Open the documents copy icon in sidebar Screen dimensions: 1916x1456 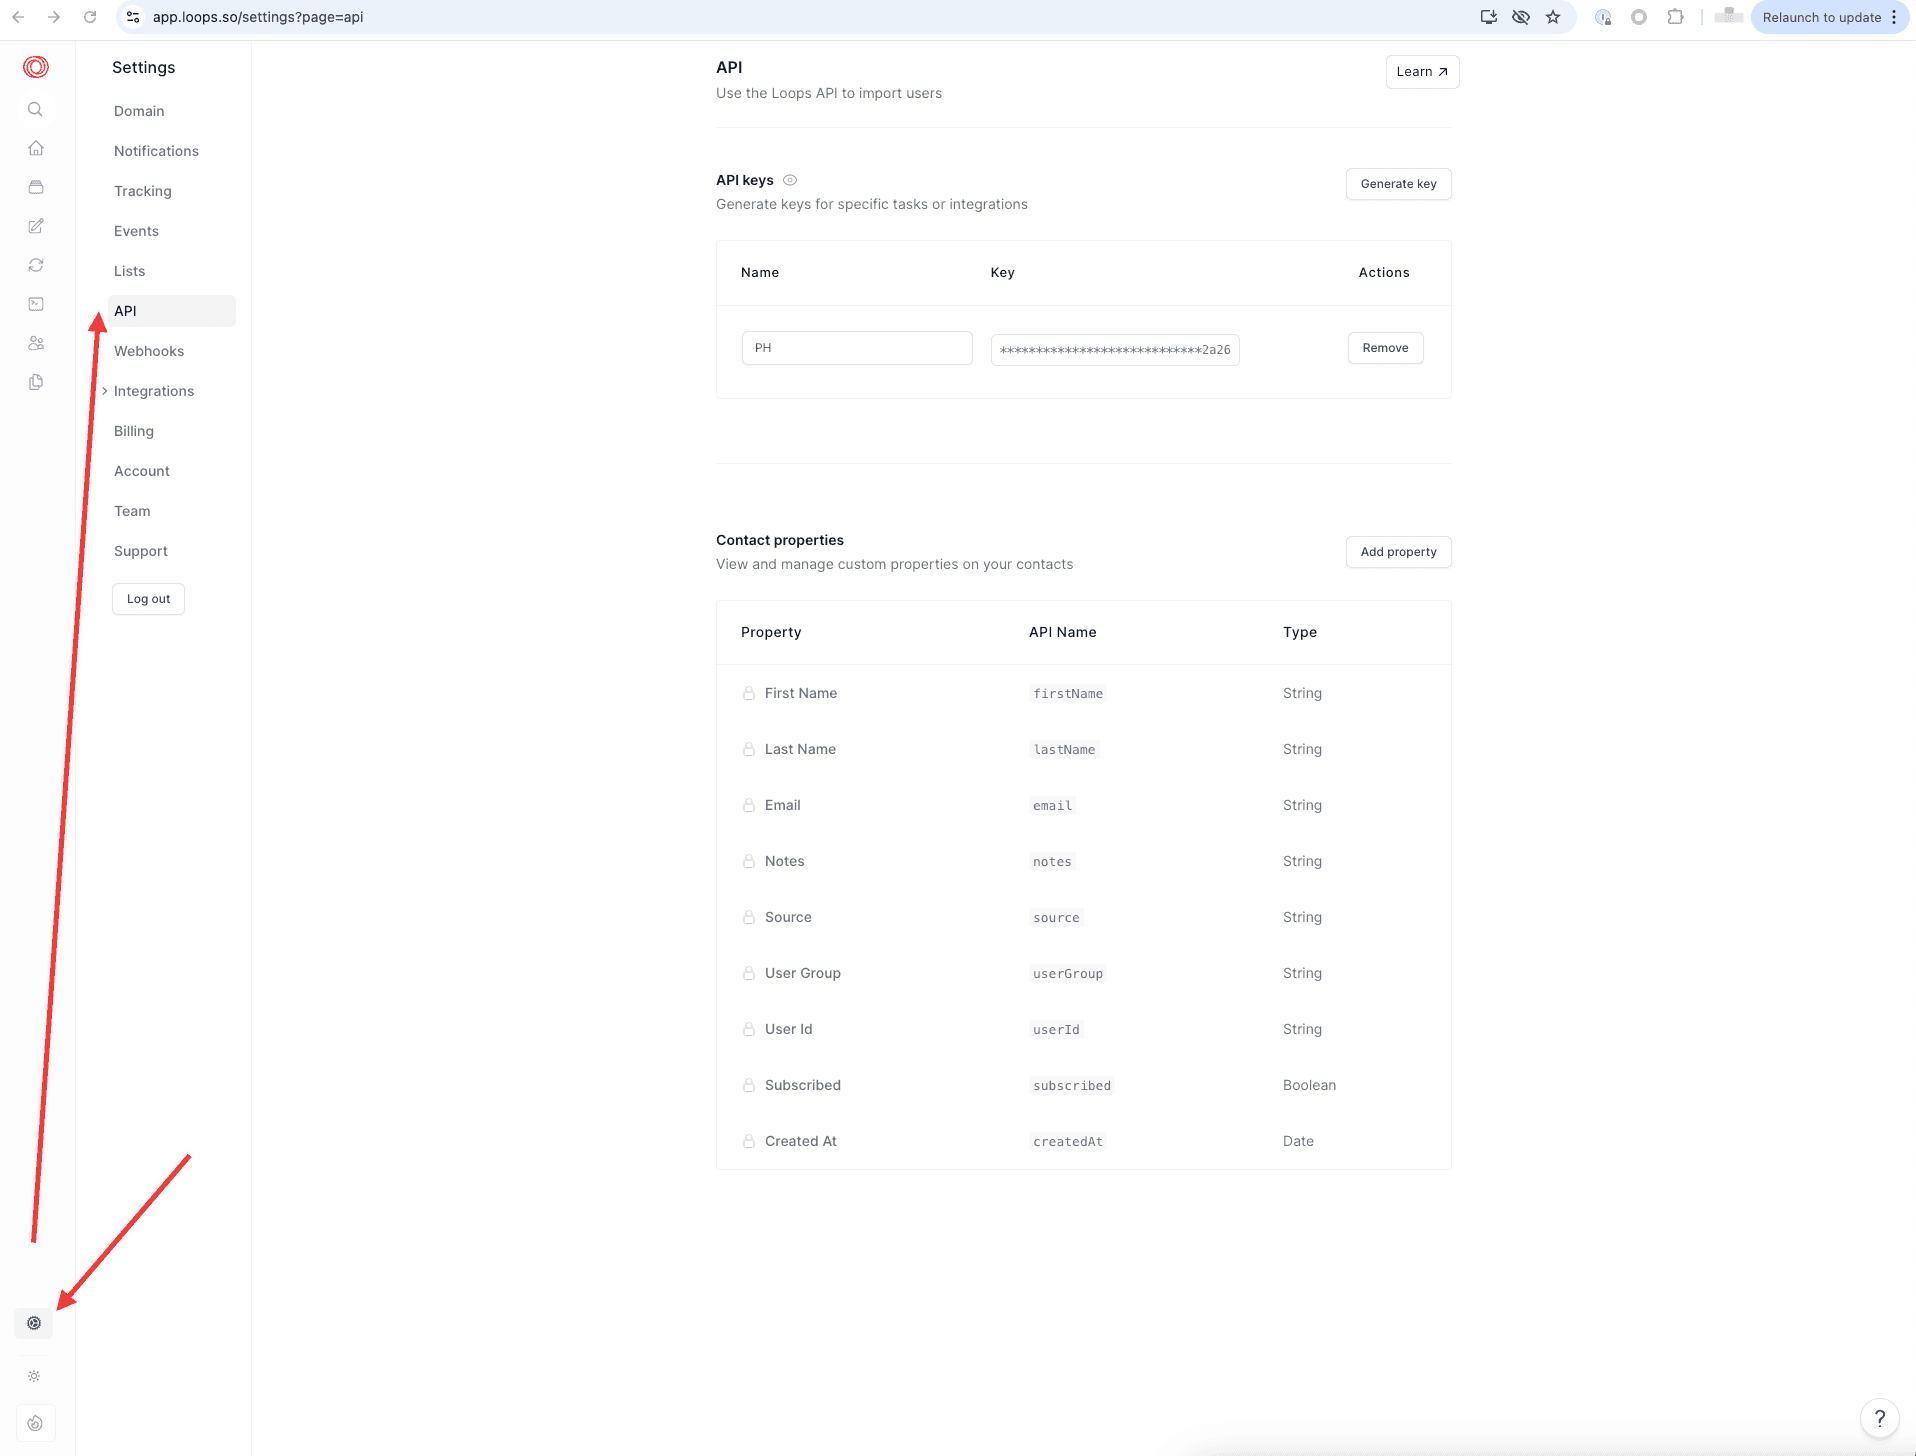[x=36, y=382]
